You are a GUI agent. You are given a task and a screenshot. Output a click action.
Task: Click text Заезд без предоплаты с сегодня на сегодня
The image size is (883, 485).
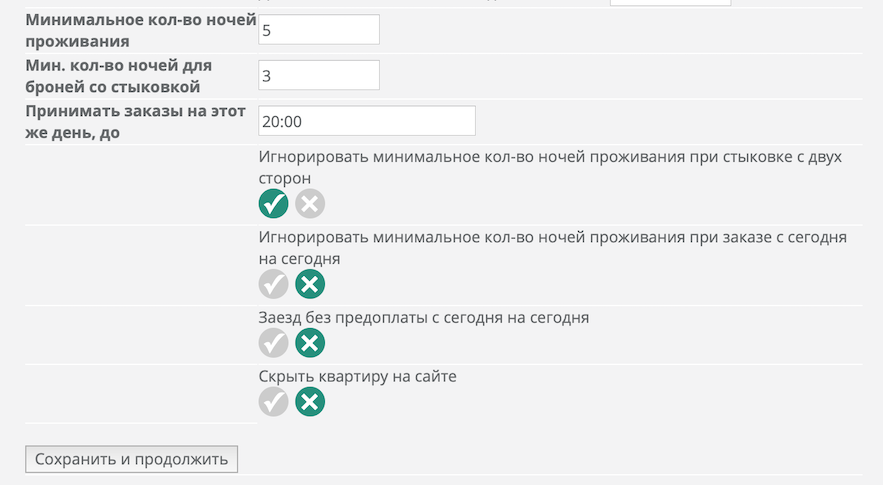[x=423, y=318]
